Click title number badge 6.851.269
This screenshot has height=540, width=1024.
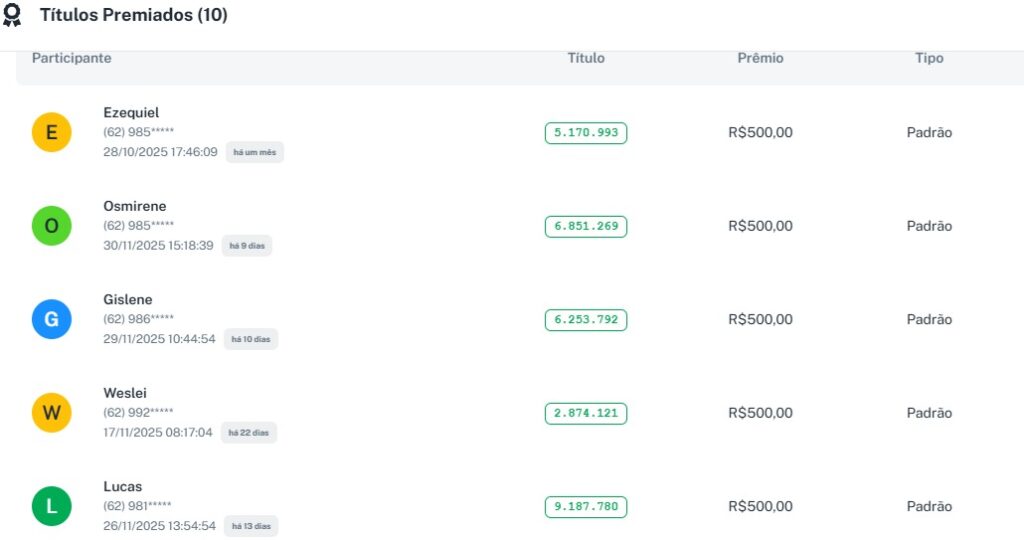[586, 226]
